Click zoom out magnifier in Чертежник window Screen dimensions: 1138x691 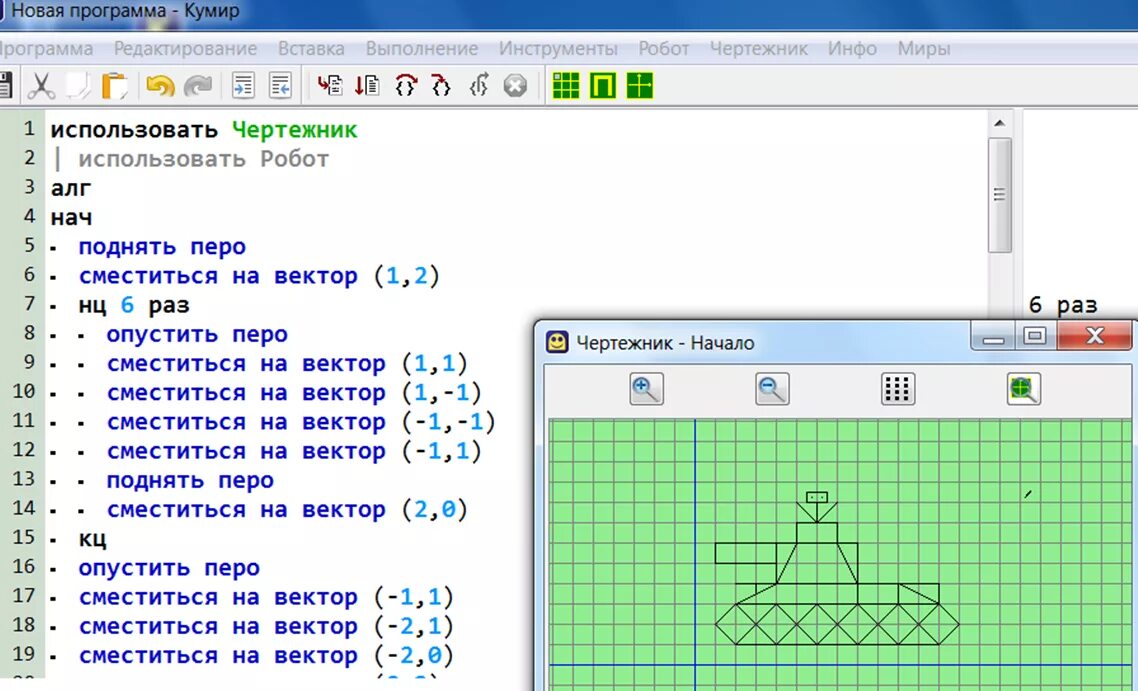[x=771, y=389]
